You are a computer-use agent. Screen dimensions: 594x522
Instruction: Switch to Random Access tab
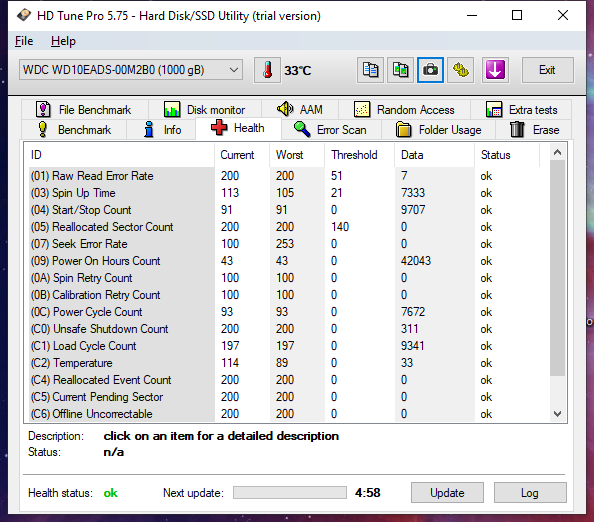point(404,109)
